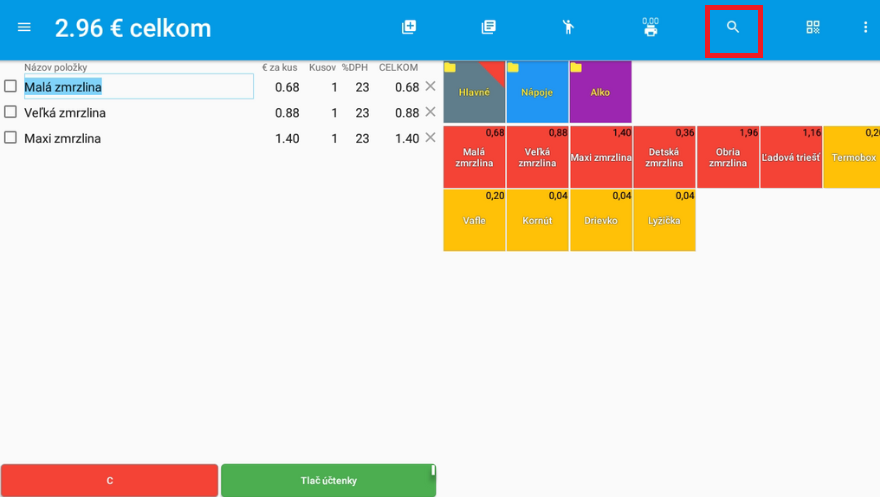Click the customer person icon
The image size is (880, 497).
click(568, 28)
